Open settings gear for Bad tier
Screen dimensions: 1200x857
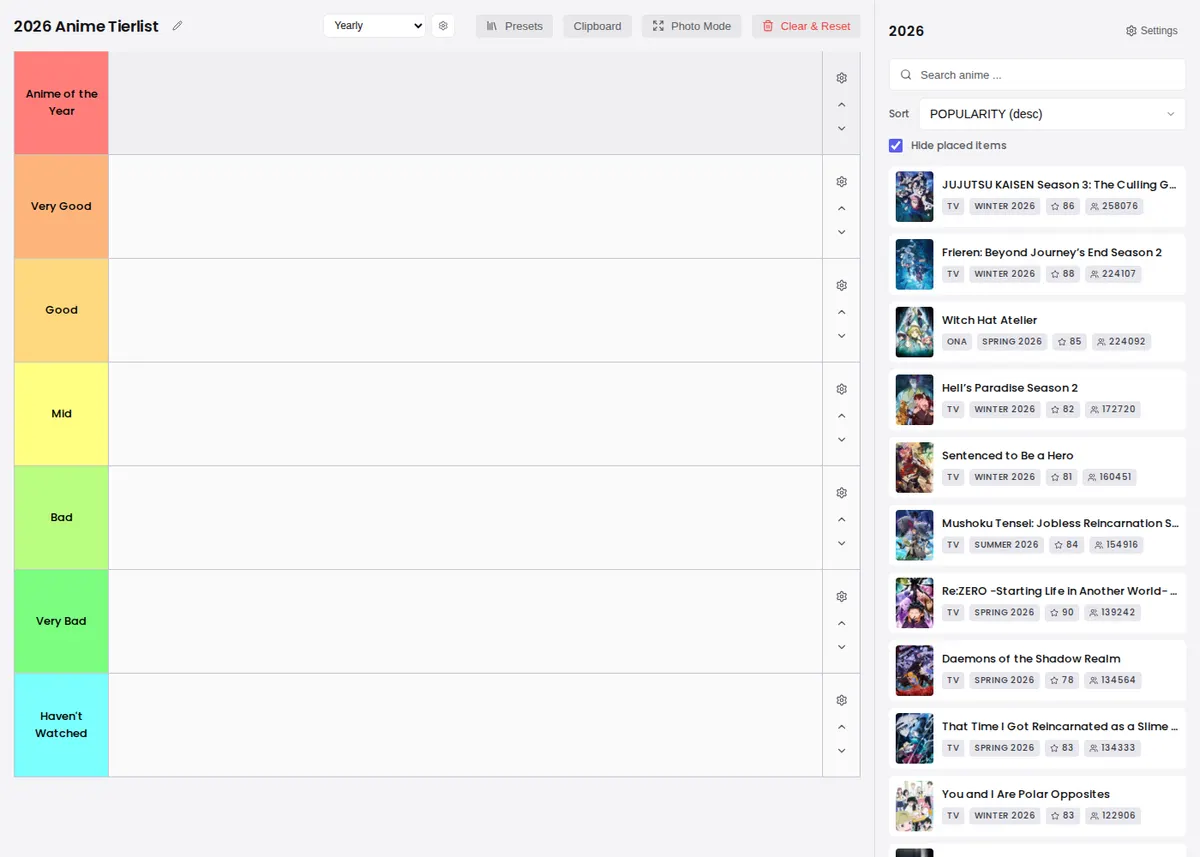841,493
